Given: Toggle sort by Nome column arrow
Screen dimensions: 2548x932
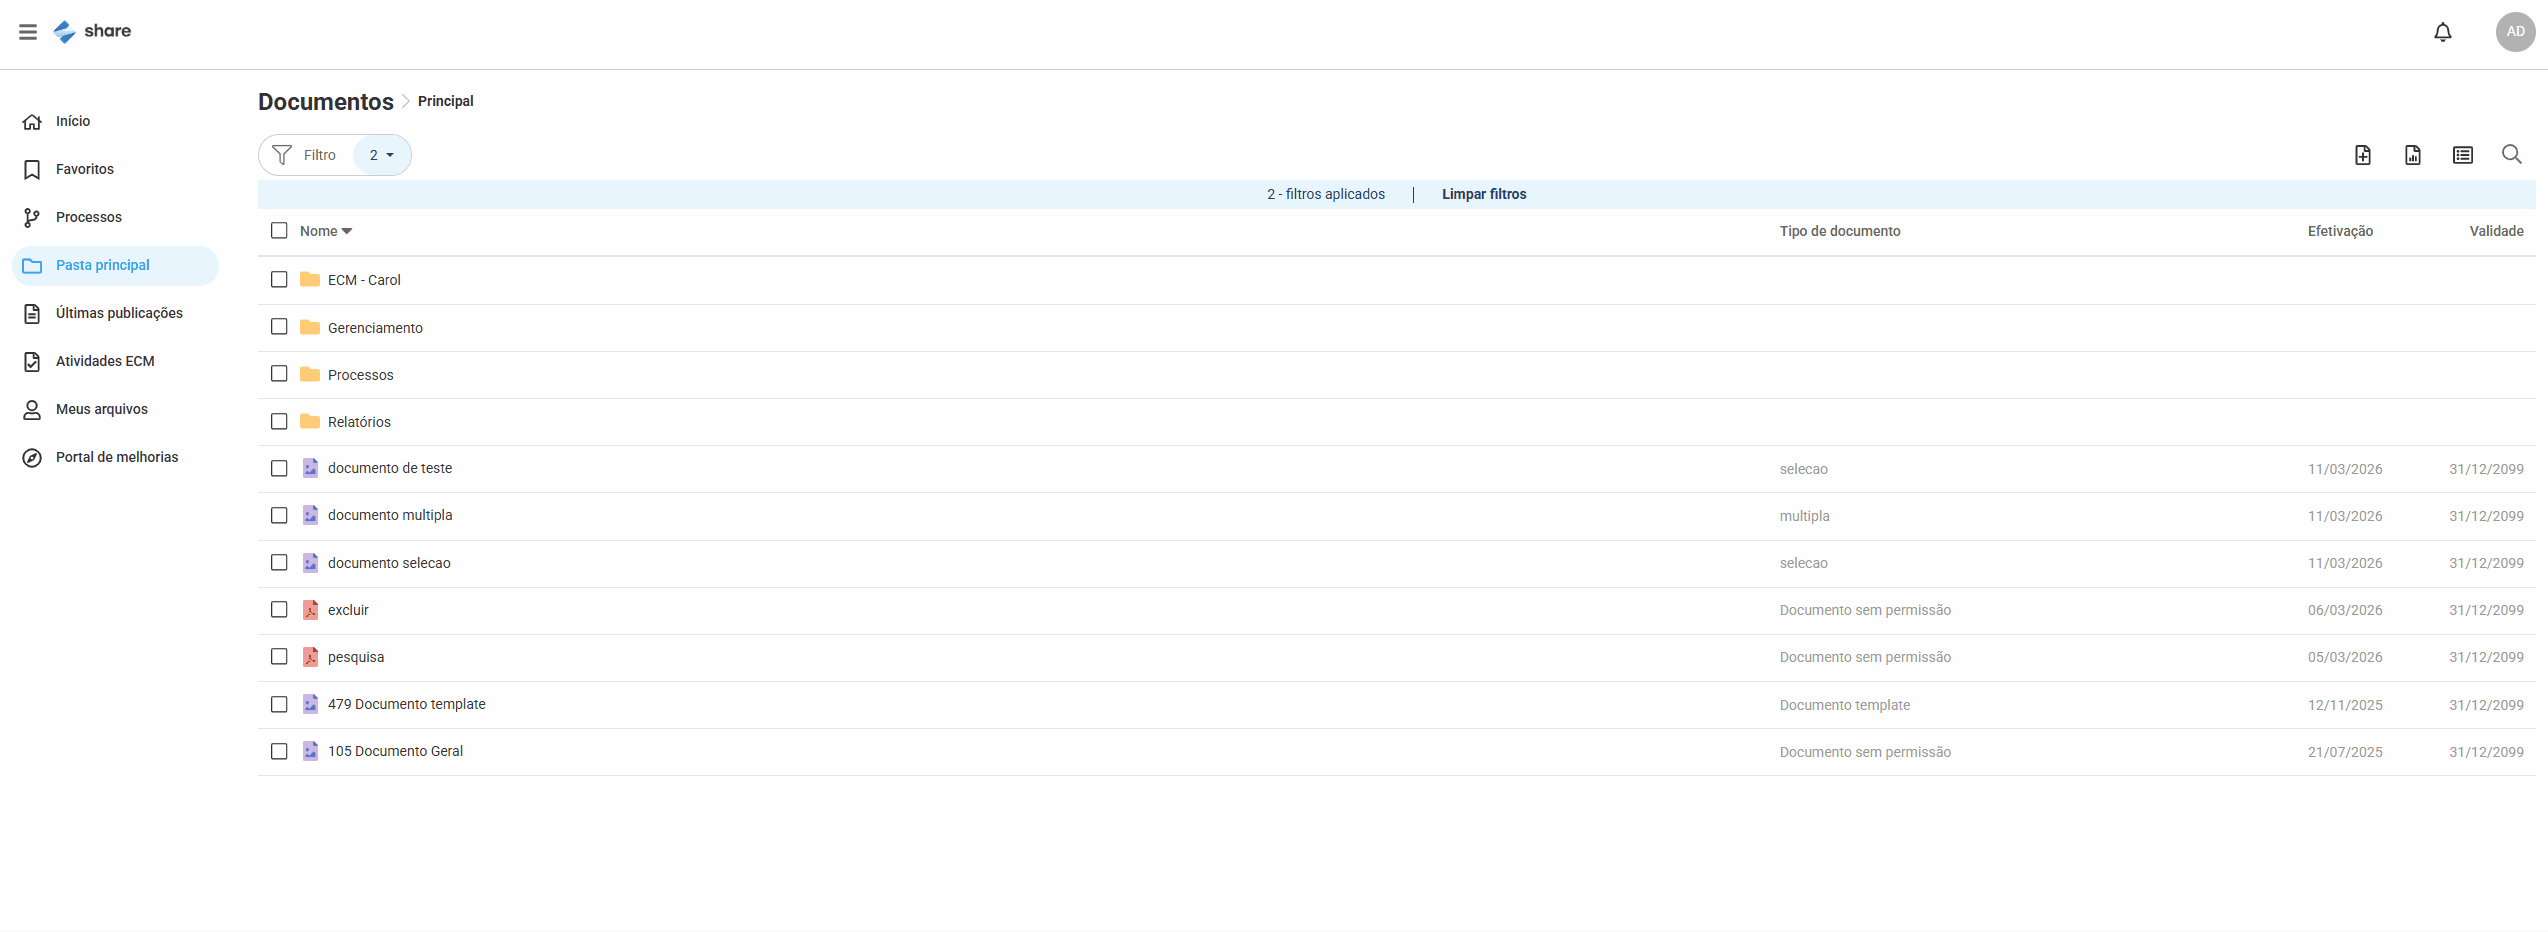Looking at the screenshot, I should click(x=347, y=231).
